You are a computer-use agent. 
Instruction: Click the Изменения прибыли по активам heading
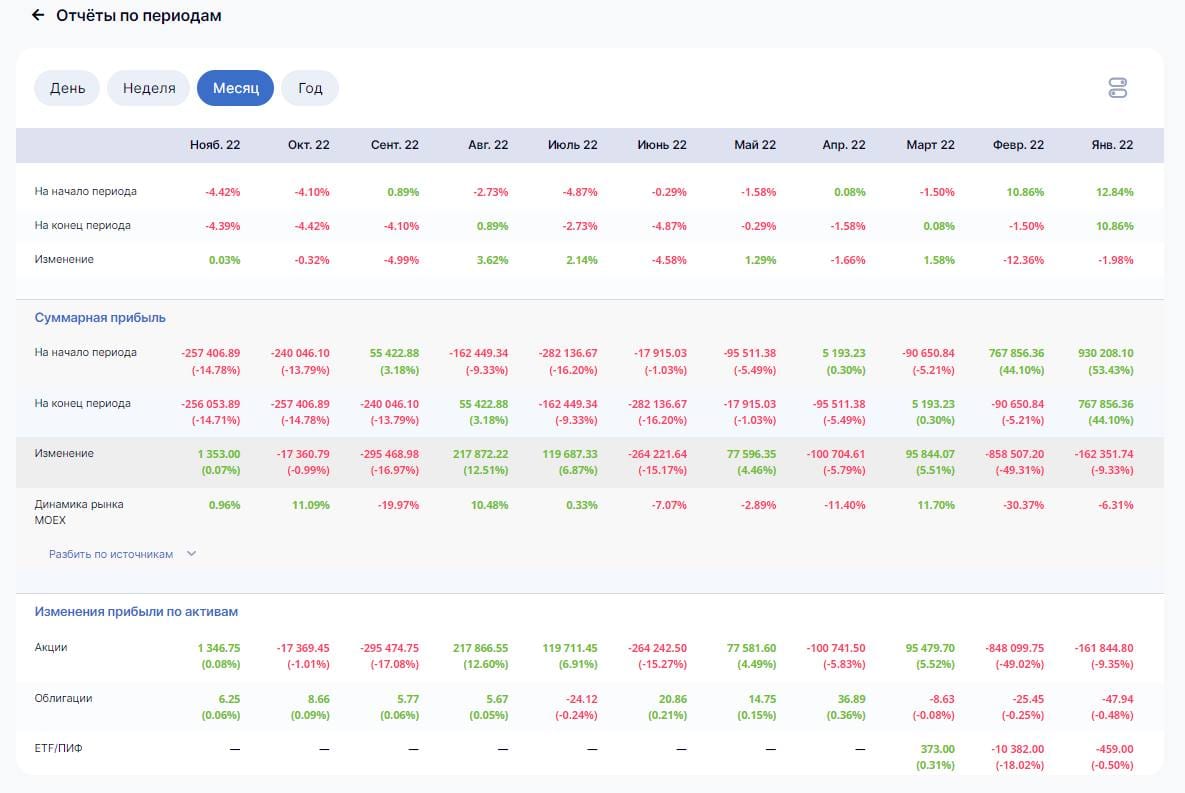click(x=136, y=611)
